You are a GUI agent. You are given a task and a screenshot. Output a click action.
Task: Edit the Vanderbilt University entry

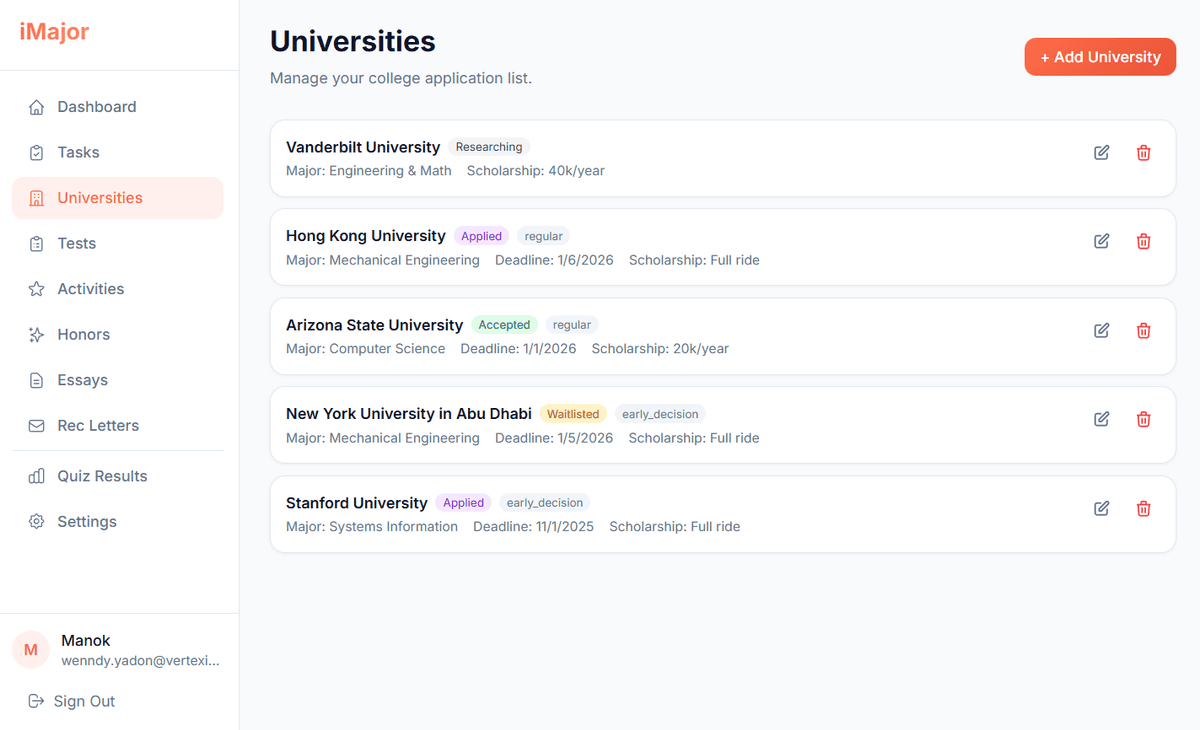(1101, 152)
